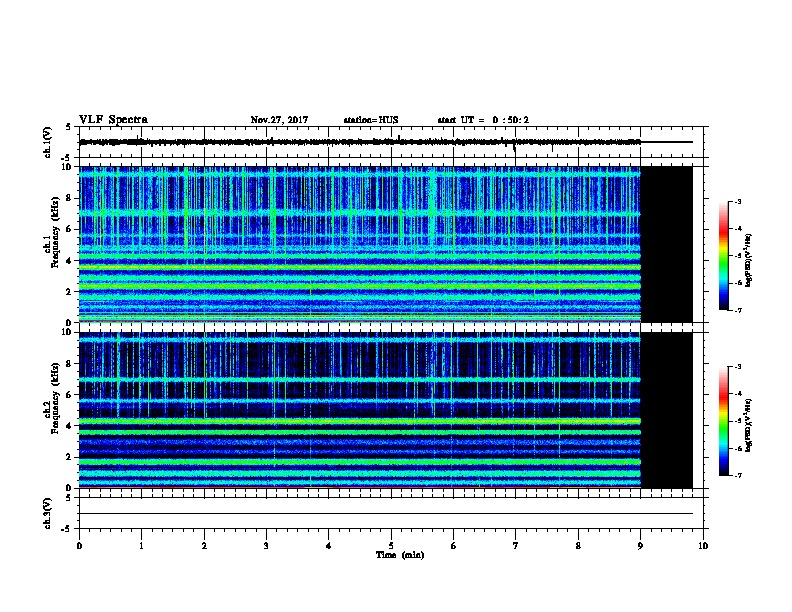Click the black no-data block in ch.1 spectrogram
Screen dimensions: 792x612
pos(666,244)
